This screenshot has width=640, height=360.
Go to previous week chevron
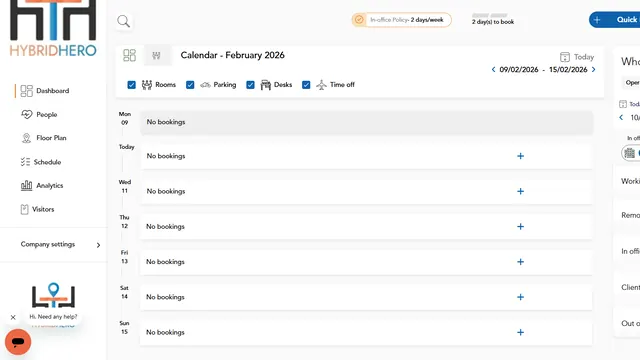[x=493, y=69]
